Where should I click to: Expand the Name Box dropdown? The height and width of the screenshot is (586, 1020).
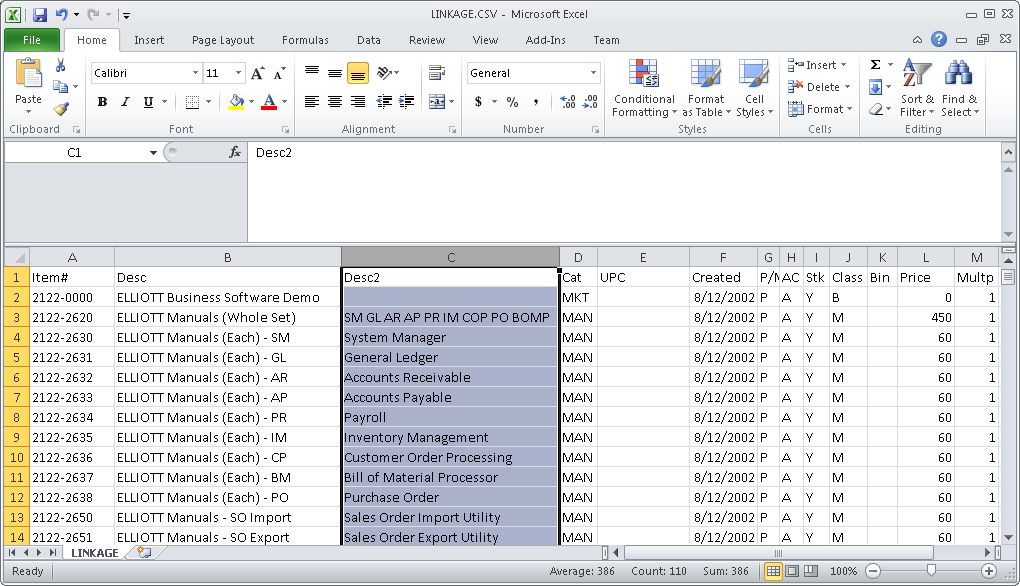point(153,153)
